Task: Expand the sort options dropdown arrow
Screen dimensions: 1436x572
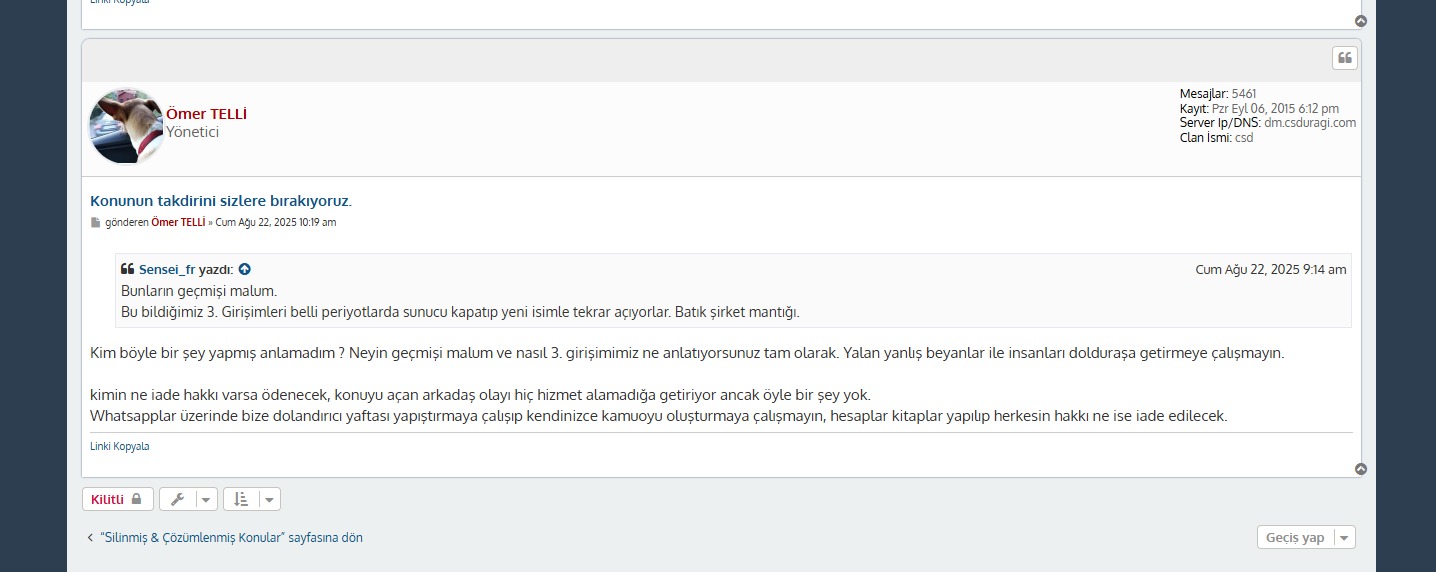Action: pyautogui.click(x=270, y=499)
